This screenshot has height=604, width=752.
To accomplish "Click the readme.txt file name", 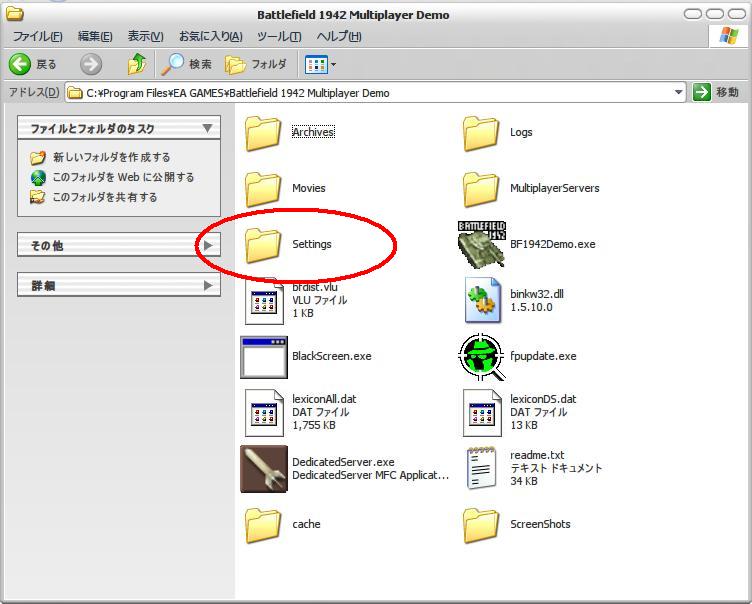I will coord(537,455).
